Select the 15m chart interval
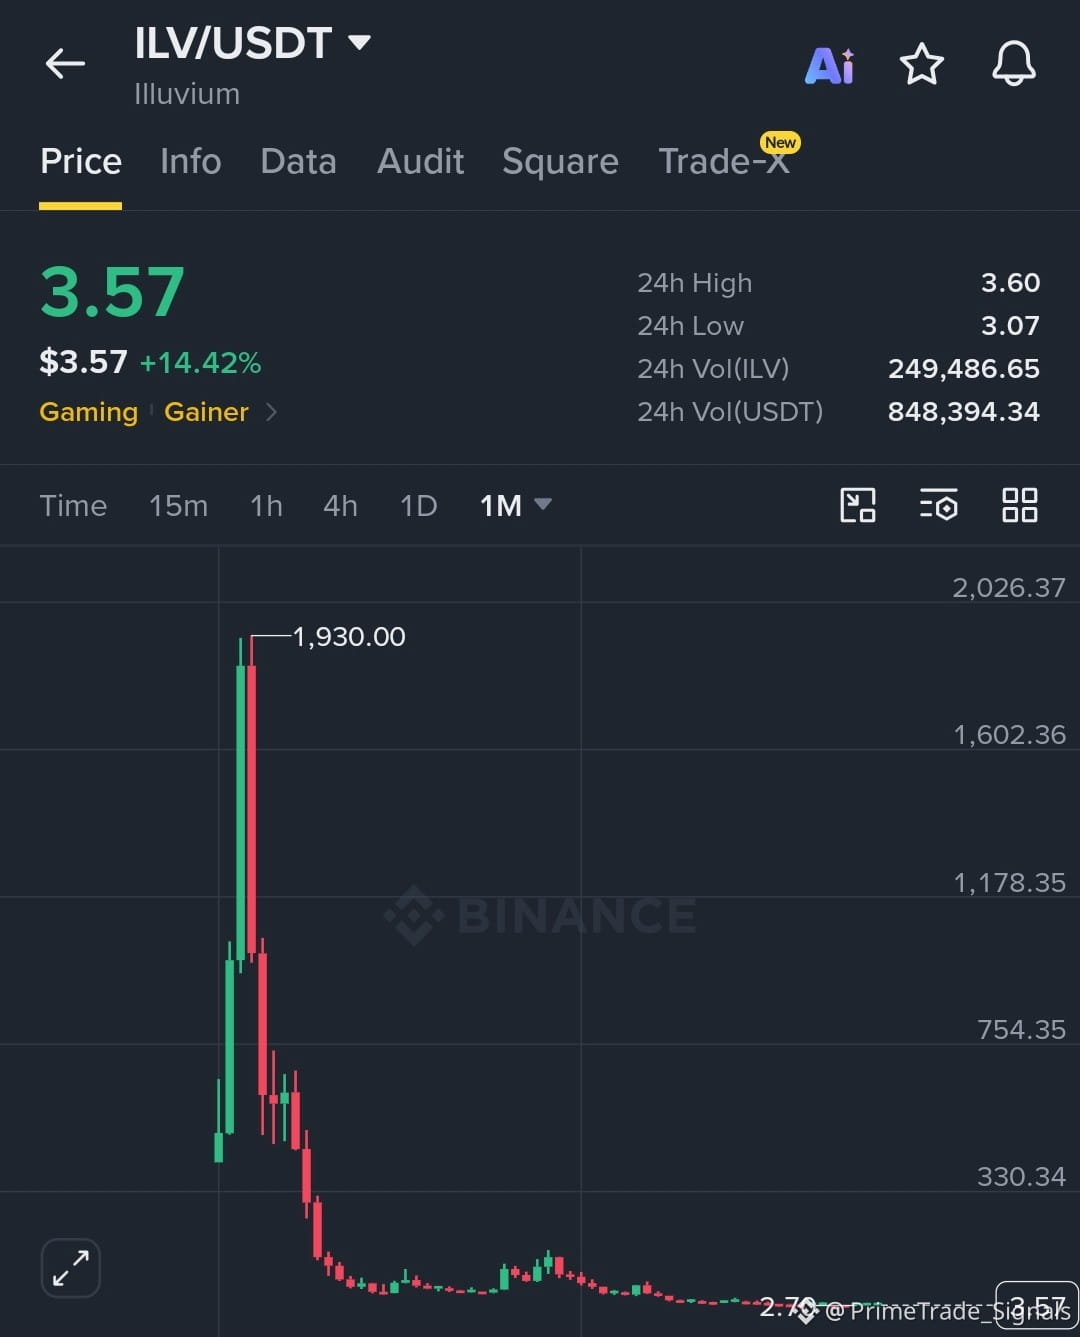 tap(178, 506)
